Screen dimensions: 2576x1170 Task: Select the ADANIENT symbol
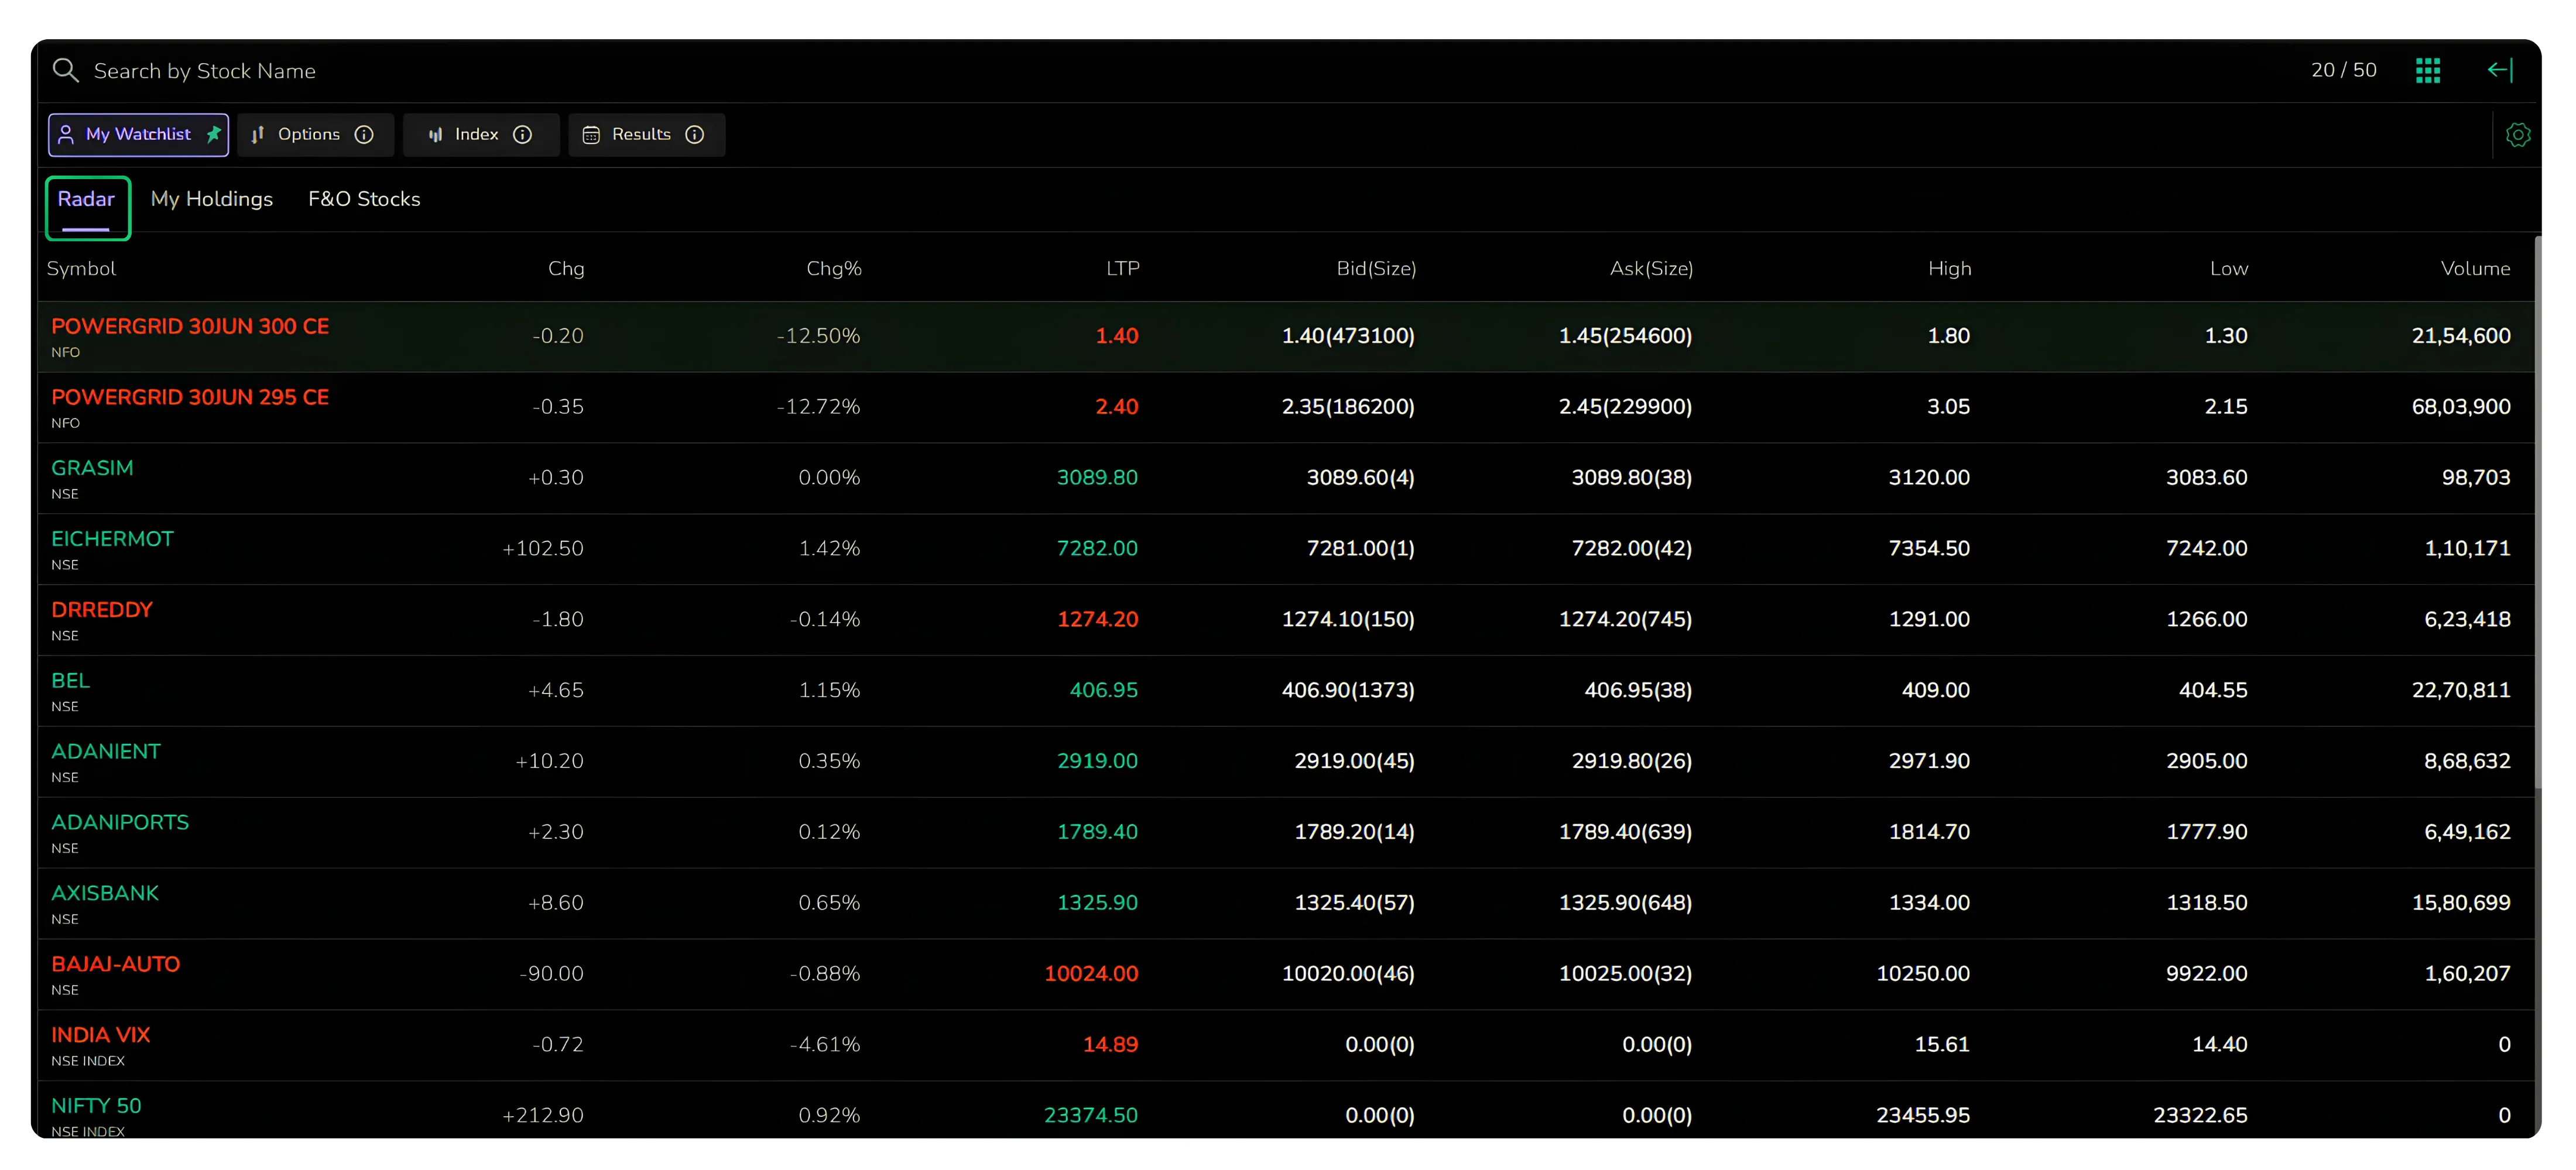point(106,752)
